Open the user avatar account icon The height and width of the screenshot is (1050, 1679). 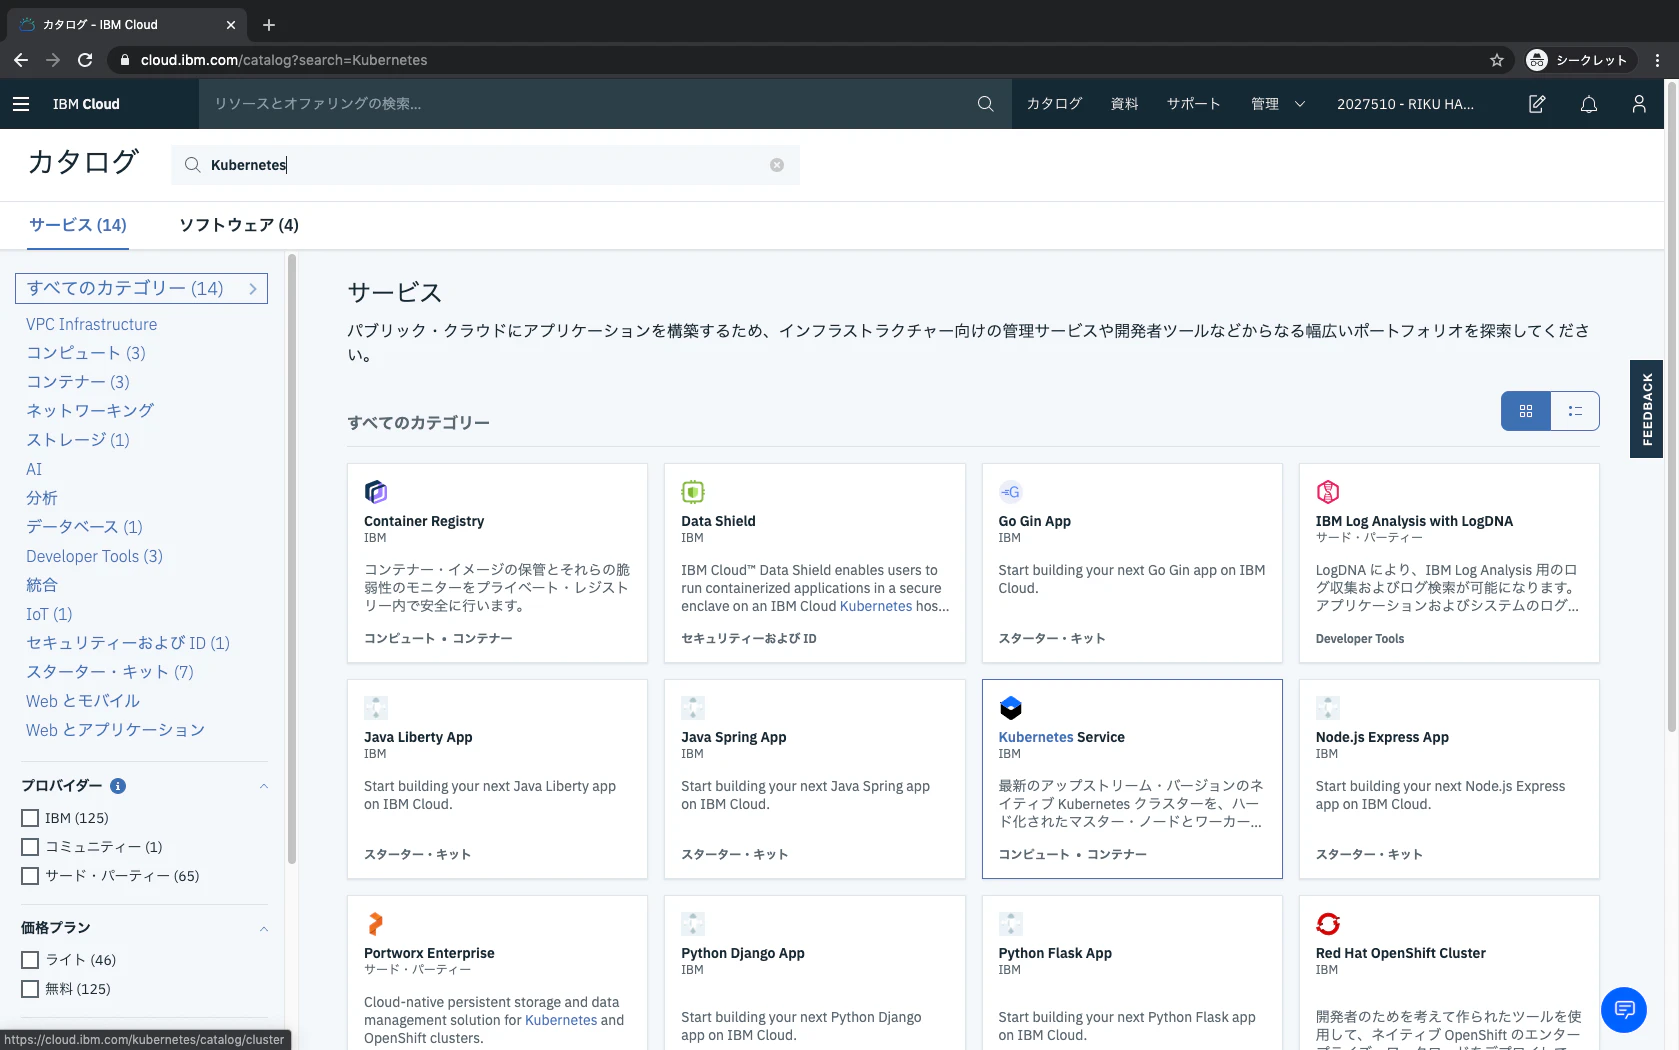(x=1639, y=103)
